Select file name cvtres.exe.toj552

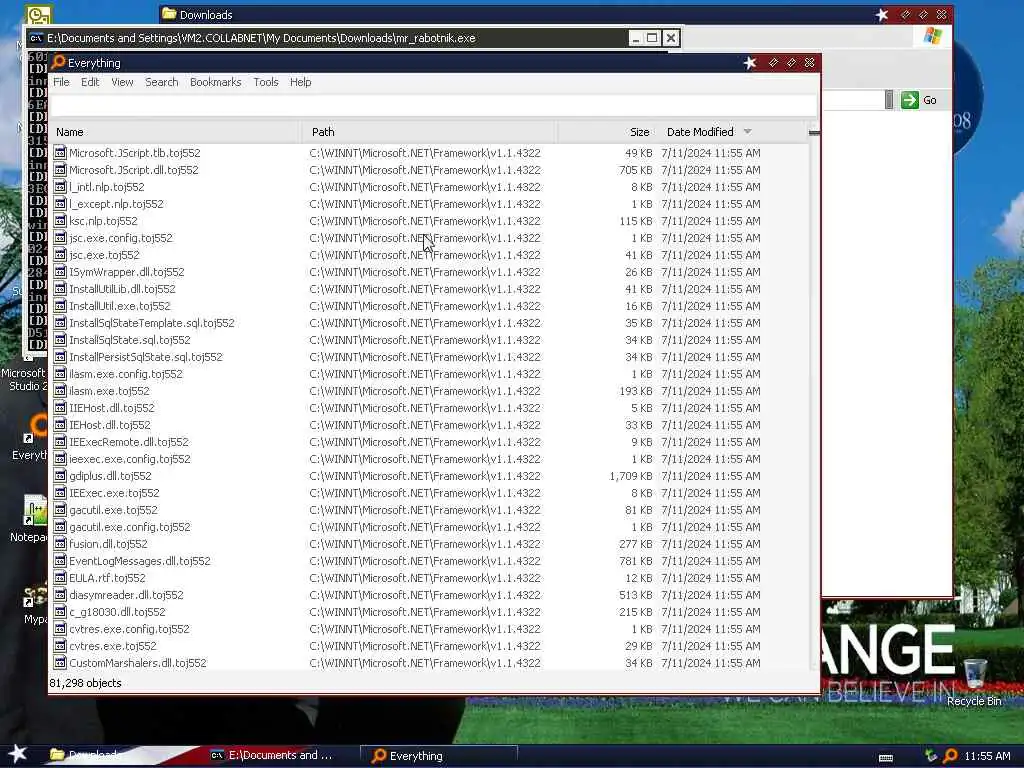[x=113, y=646]
